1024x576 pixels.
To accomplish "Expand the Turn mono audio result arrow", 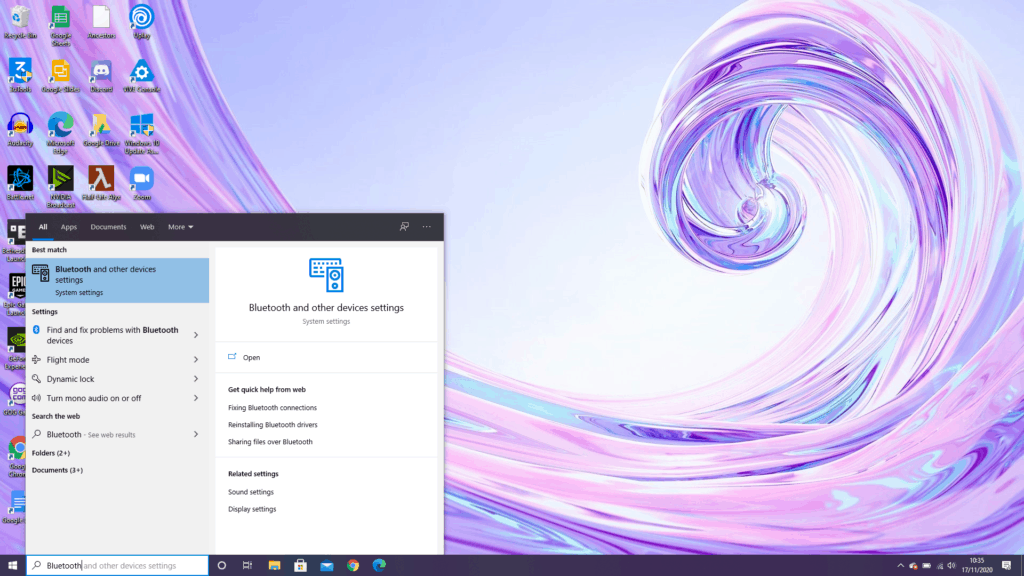I will point(196,398).
